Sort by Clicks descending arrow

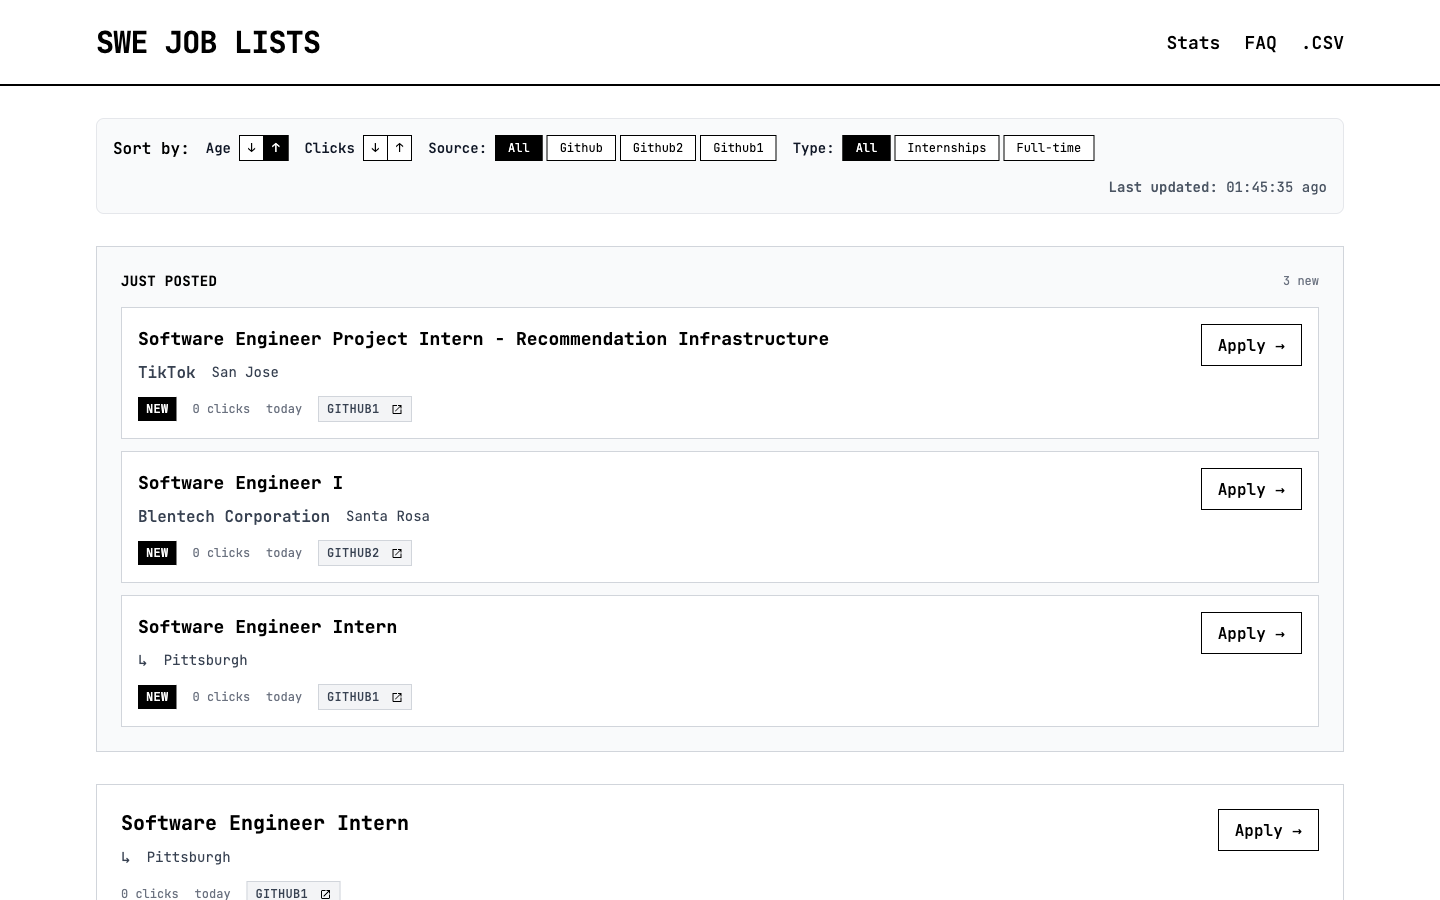pos(375,148)
